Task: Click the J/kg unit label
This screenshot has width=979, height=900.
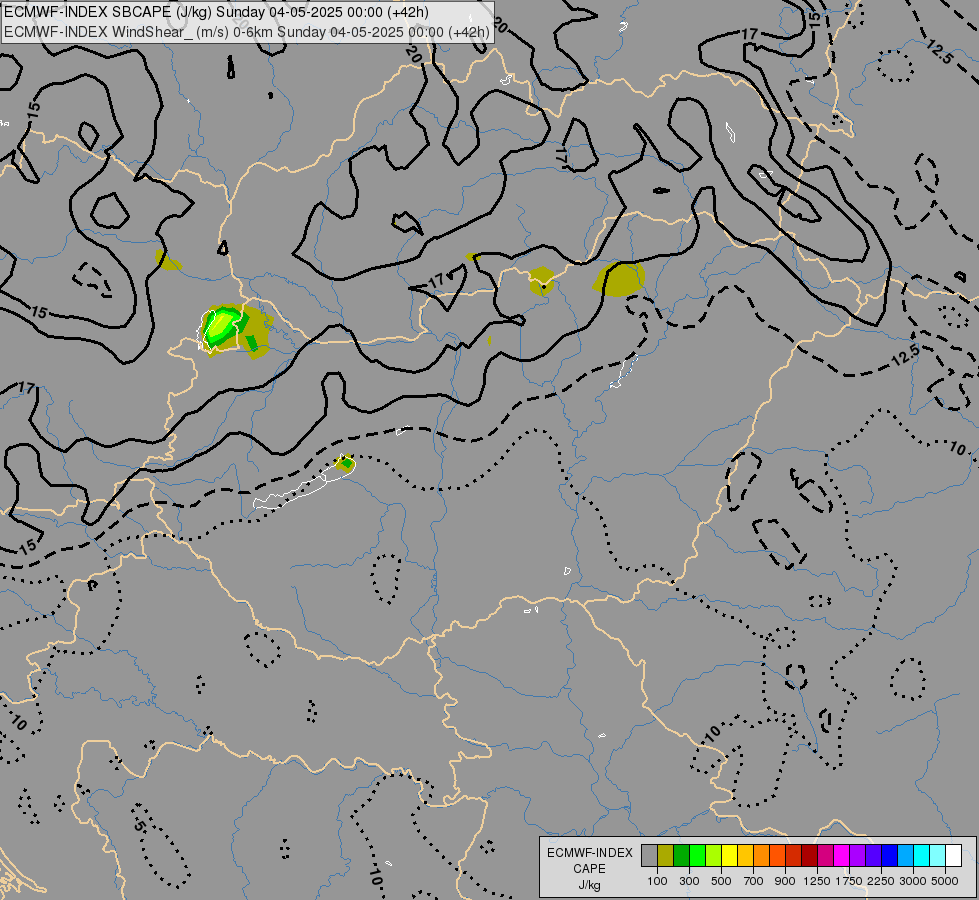Action: tap(589, 886)
